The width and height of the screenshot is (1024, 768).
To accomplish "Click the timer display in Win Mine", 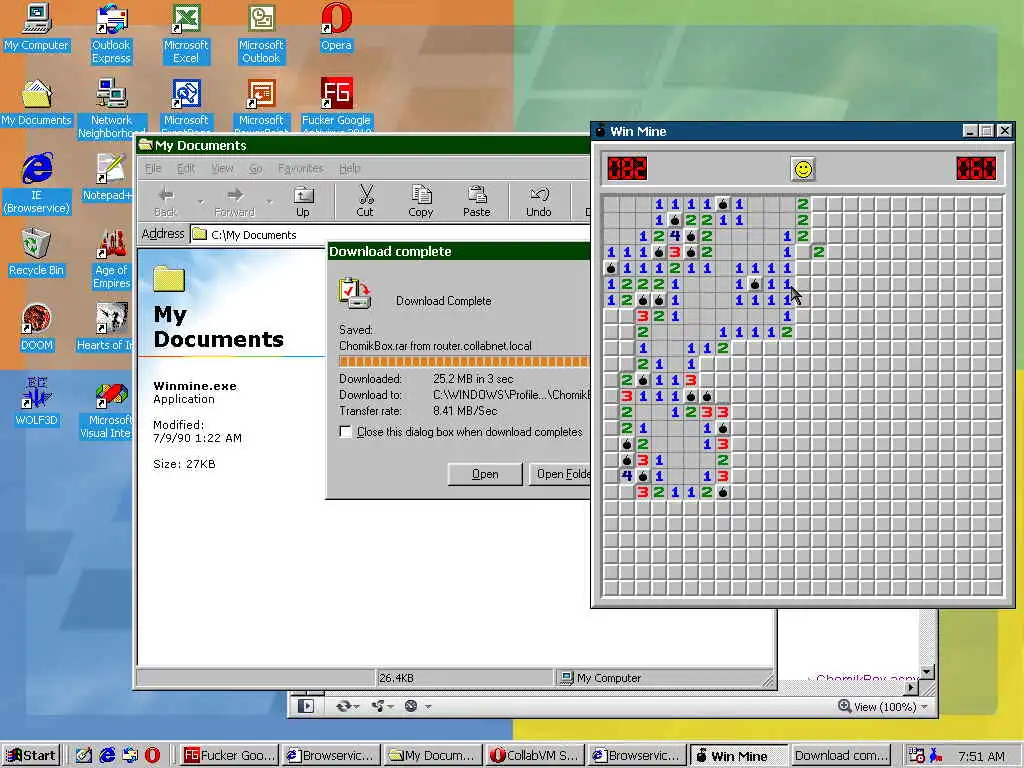I will coord(976,168).
